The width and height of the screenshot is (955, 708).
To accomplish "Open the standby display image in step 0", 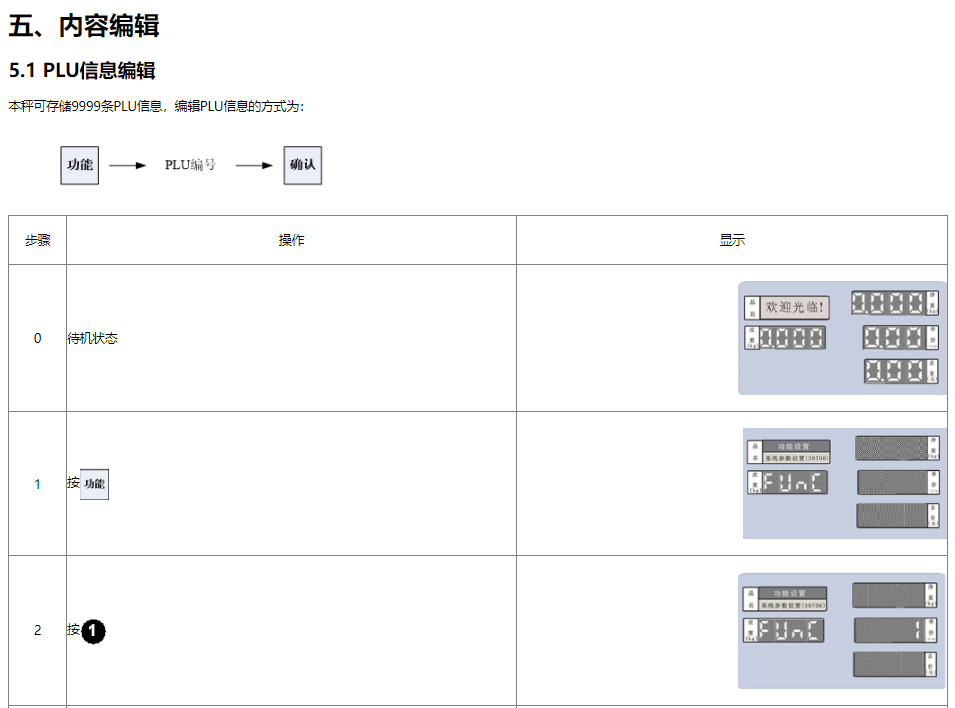I will click(x=842, y=338).
